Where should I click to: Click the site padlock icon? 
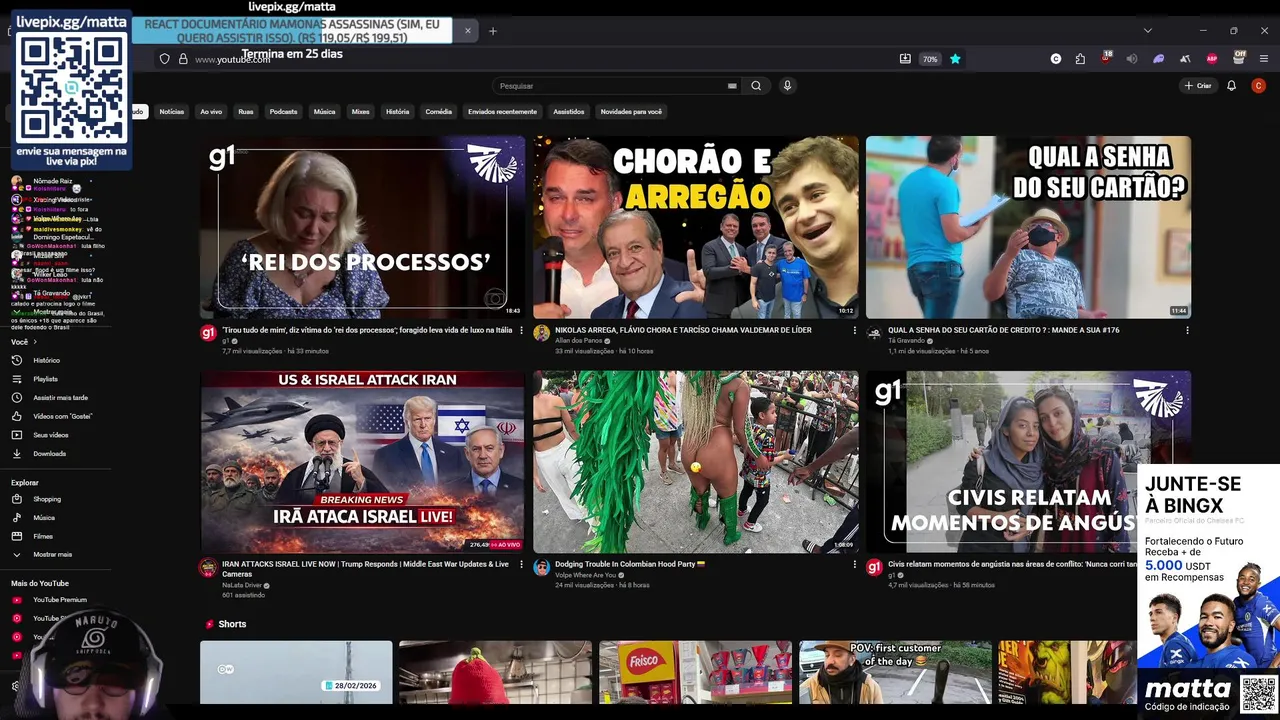click(x=183, y=59)
